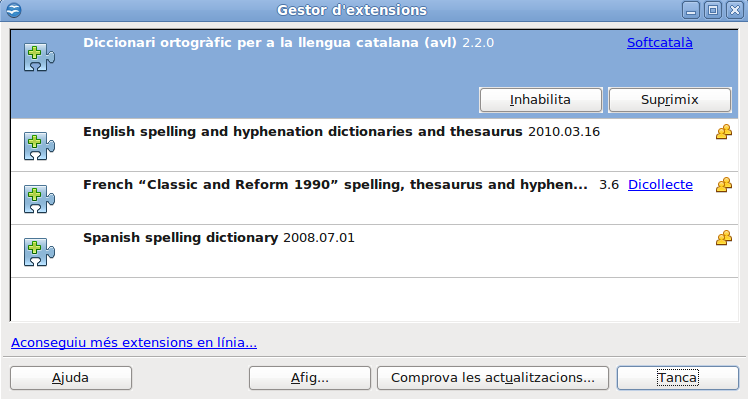Select 'Diccionari ortogràfic per a la llengua catalana' row
748x399 pixels.
click(374, 74)
